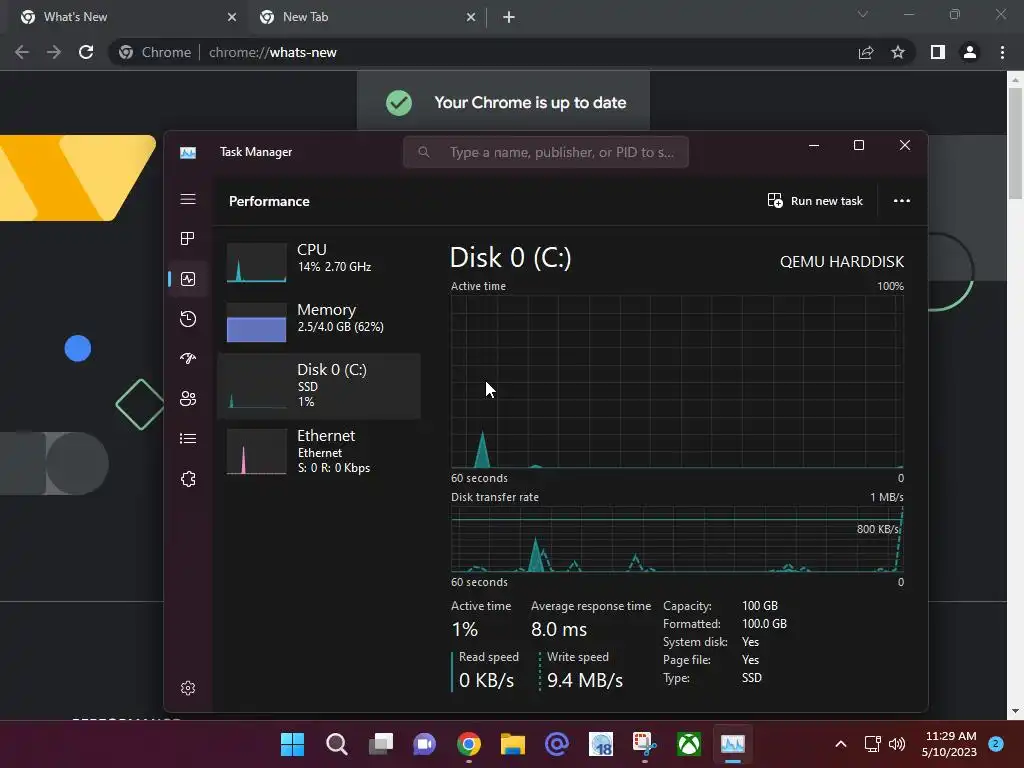Open Users page in Task Manager sidebar
The width and height of the screenshot is (1024, 768).
(x=188, y=398)
